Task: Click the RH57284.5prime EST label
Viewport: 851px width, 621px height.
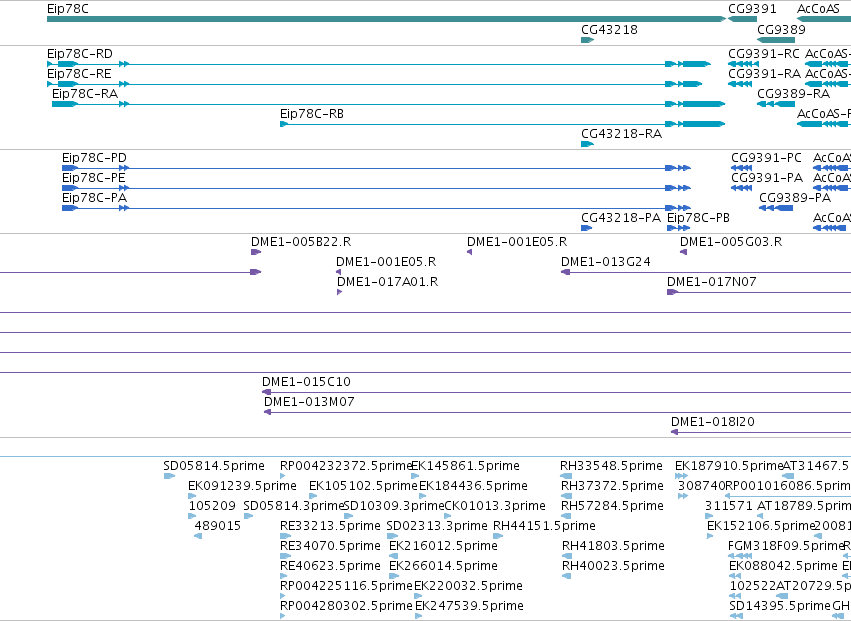Action: tap(612, 506)
